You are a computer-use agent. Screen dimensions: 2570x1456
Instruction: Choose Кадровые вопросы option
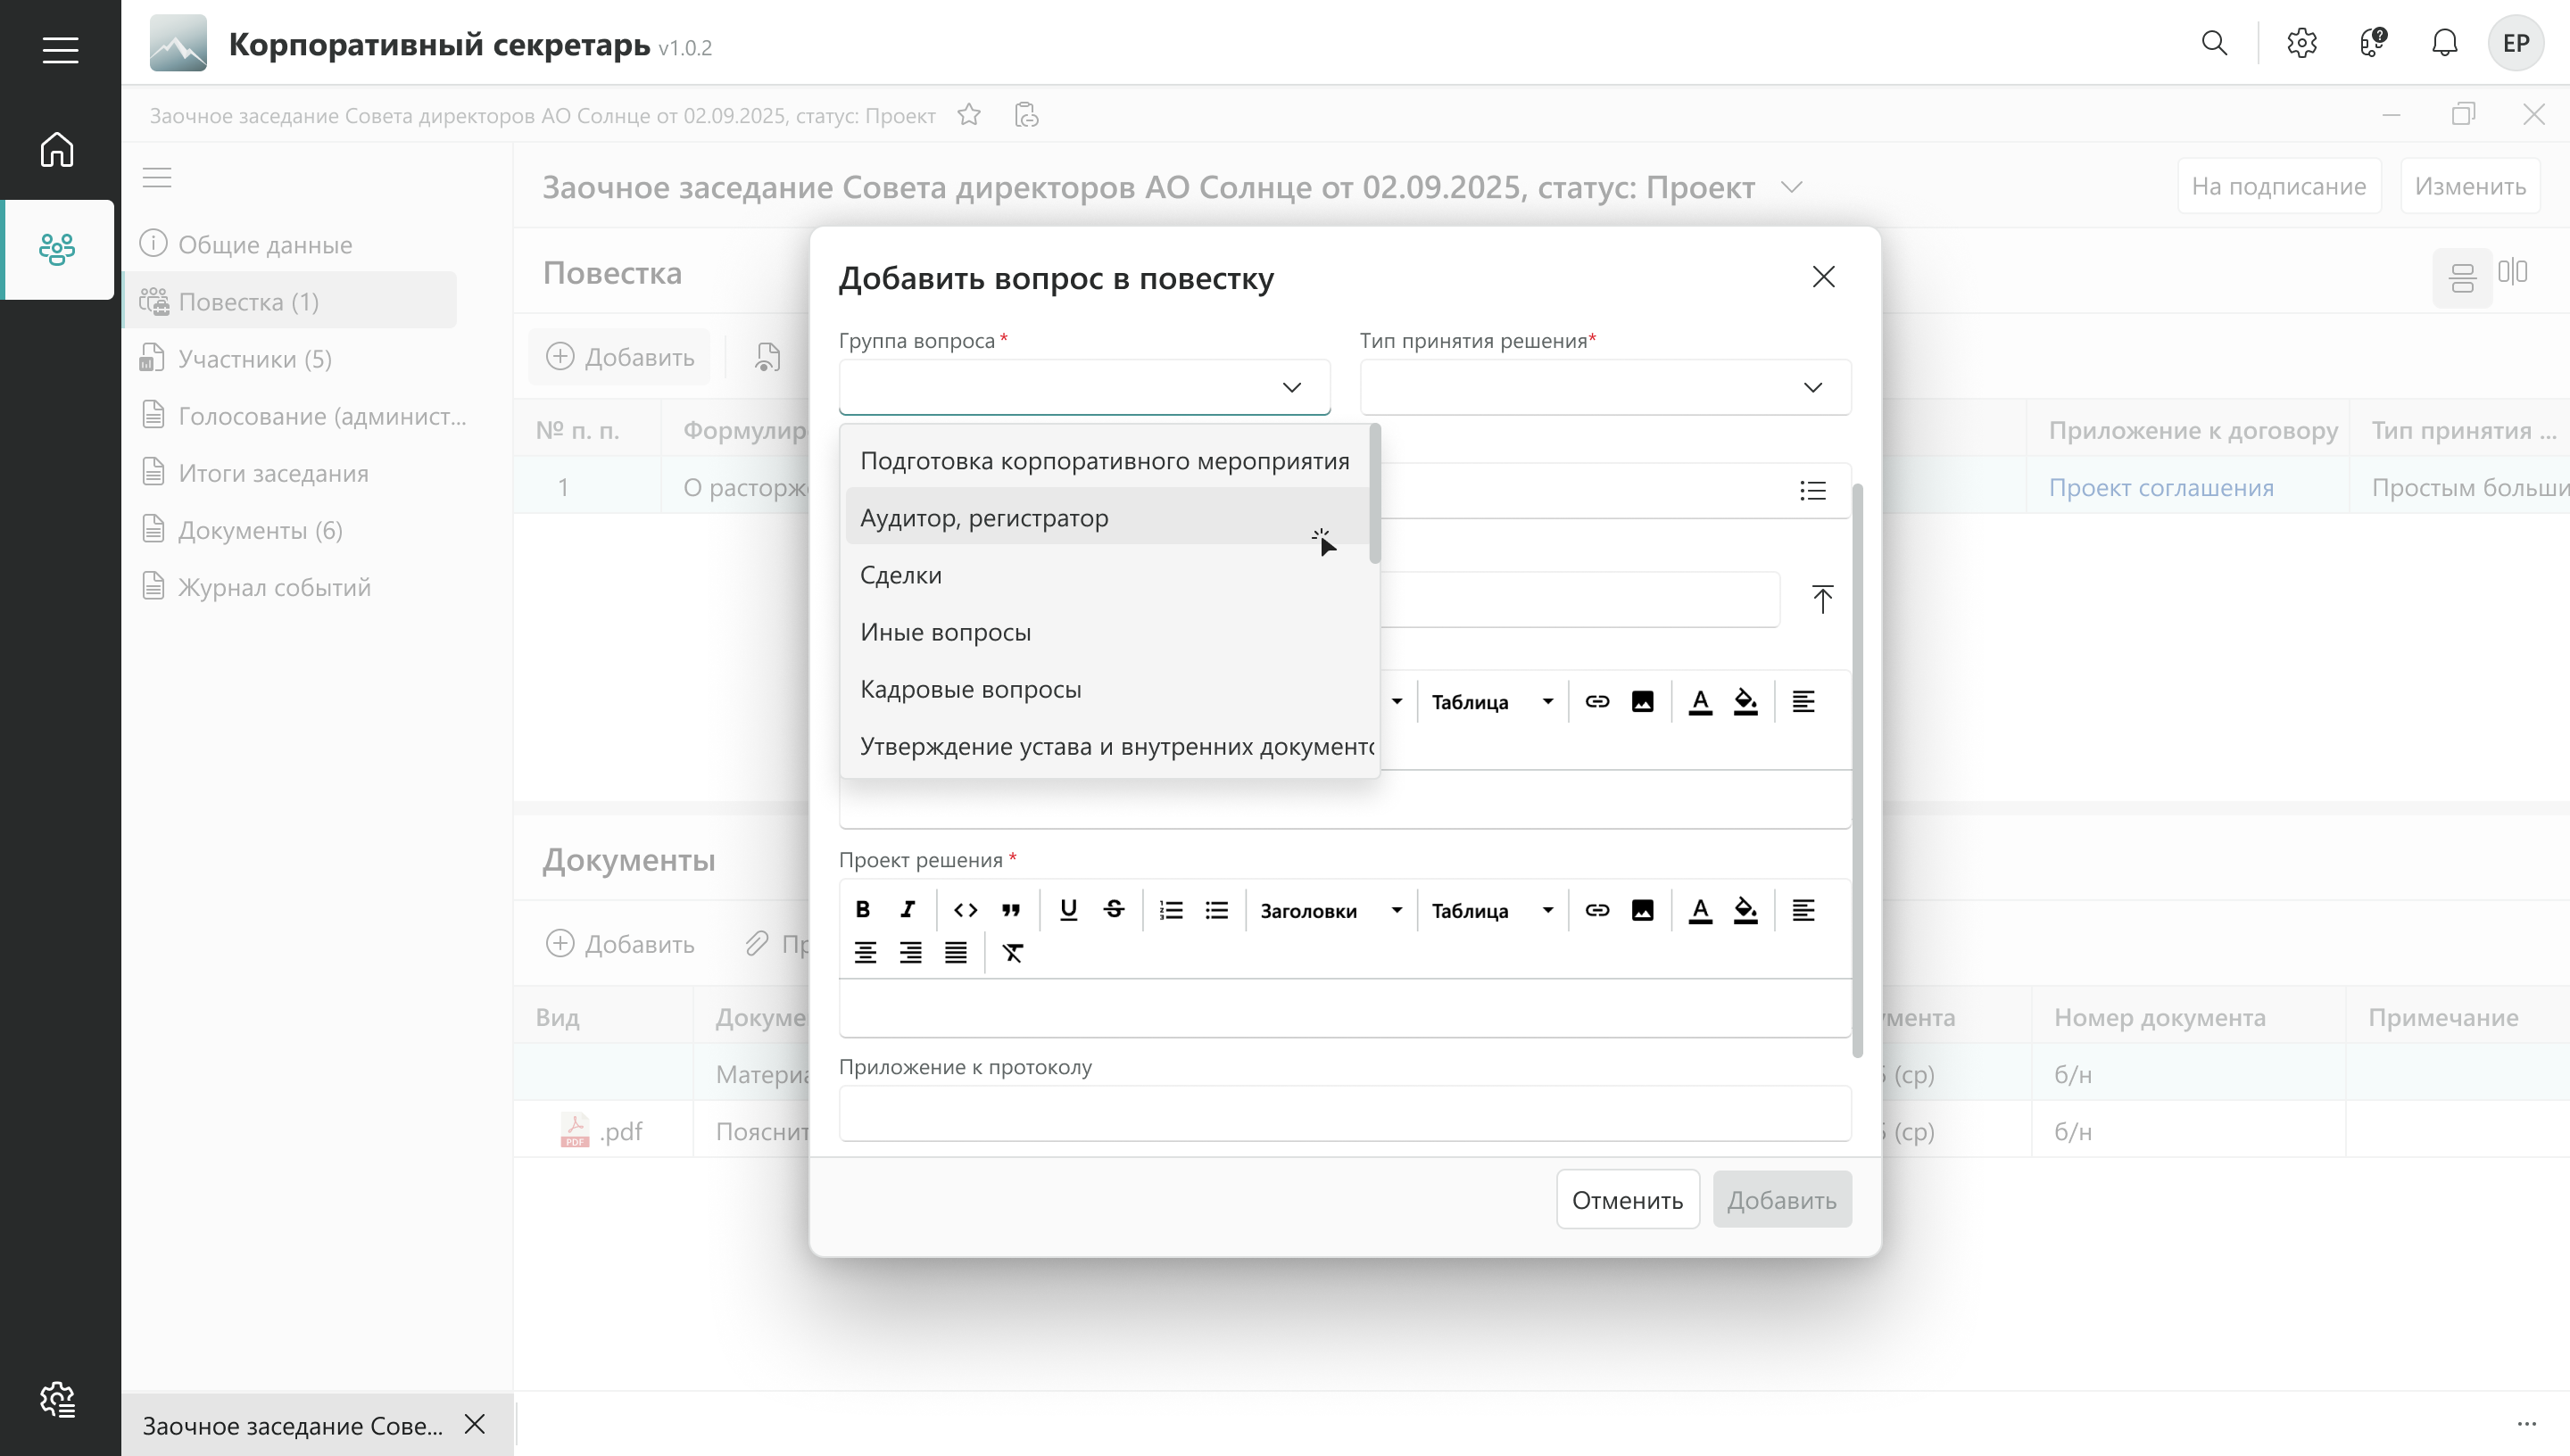(x=970, y=689)
